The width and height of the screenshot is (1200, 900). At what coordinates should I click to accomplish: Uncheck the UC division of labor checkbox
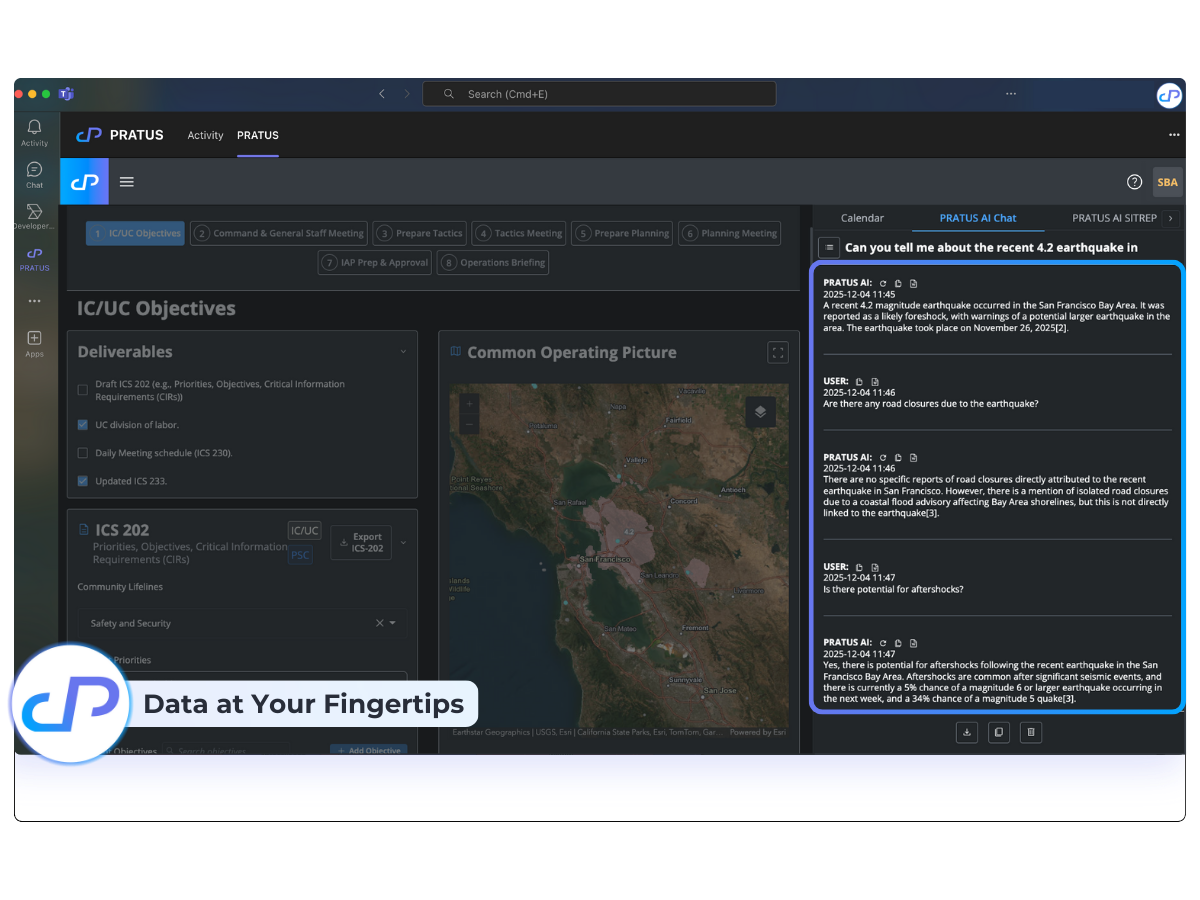[x=83, y=425]
